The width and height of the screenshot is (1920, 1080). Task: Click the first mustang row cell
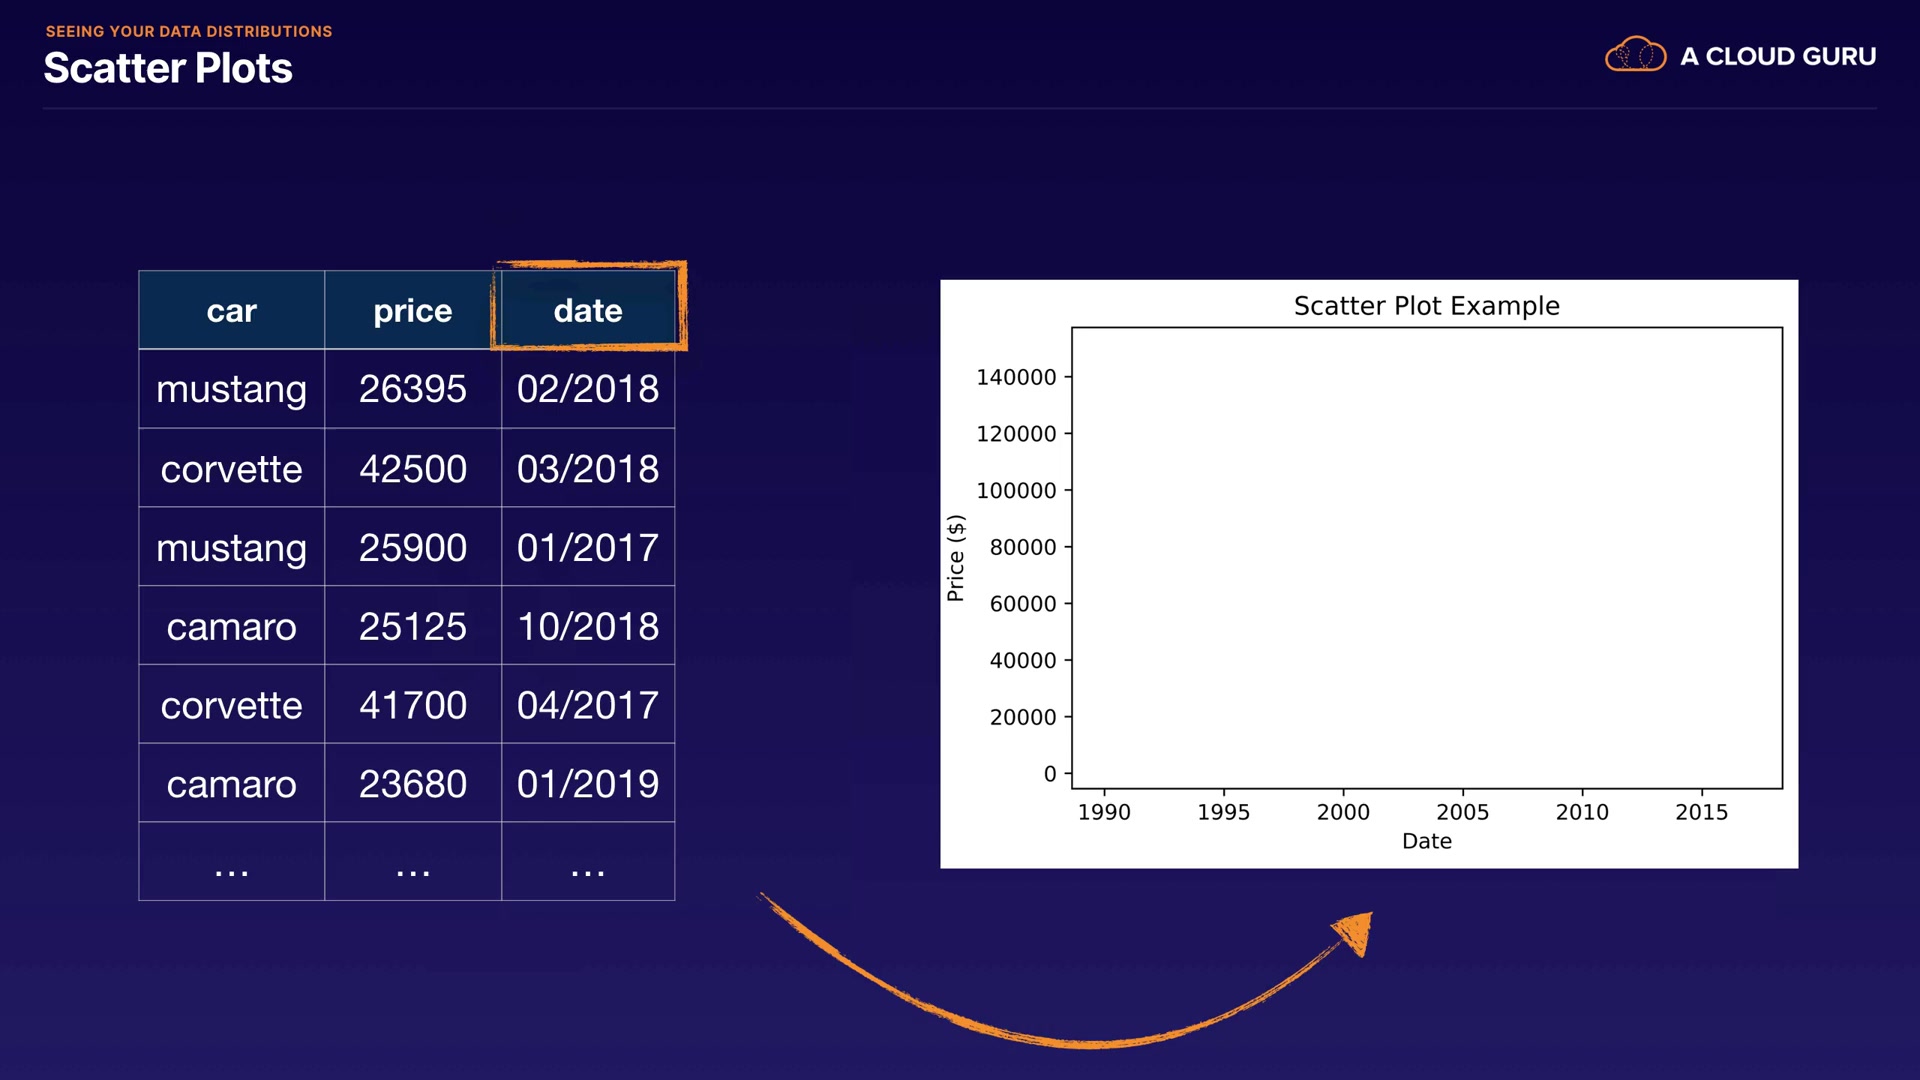(x=231, y=389)
